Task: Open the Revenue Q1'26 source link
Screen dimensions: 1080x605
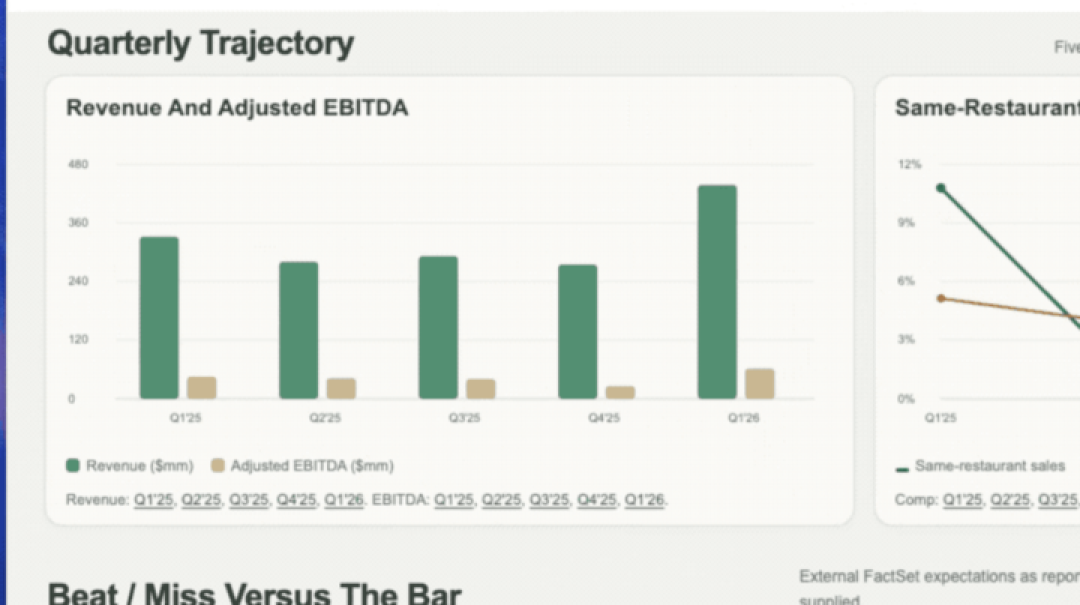Action: pyautogui.click(x=344, y=500)
